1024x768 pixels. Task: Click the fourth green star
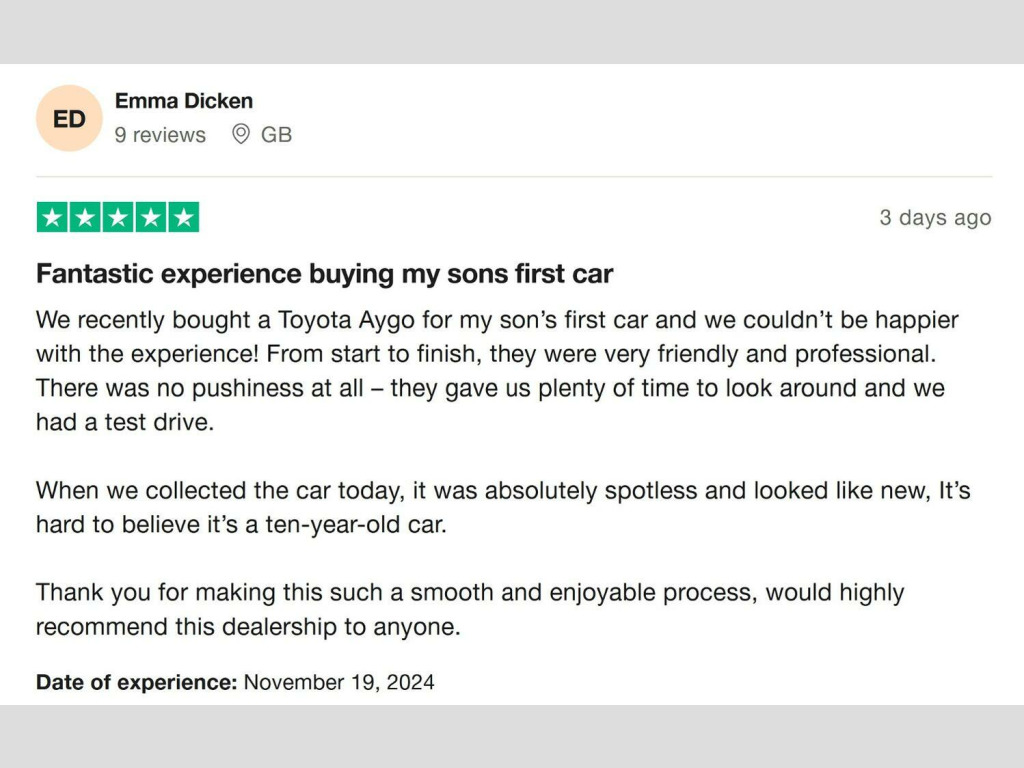click(151, 217)
